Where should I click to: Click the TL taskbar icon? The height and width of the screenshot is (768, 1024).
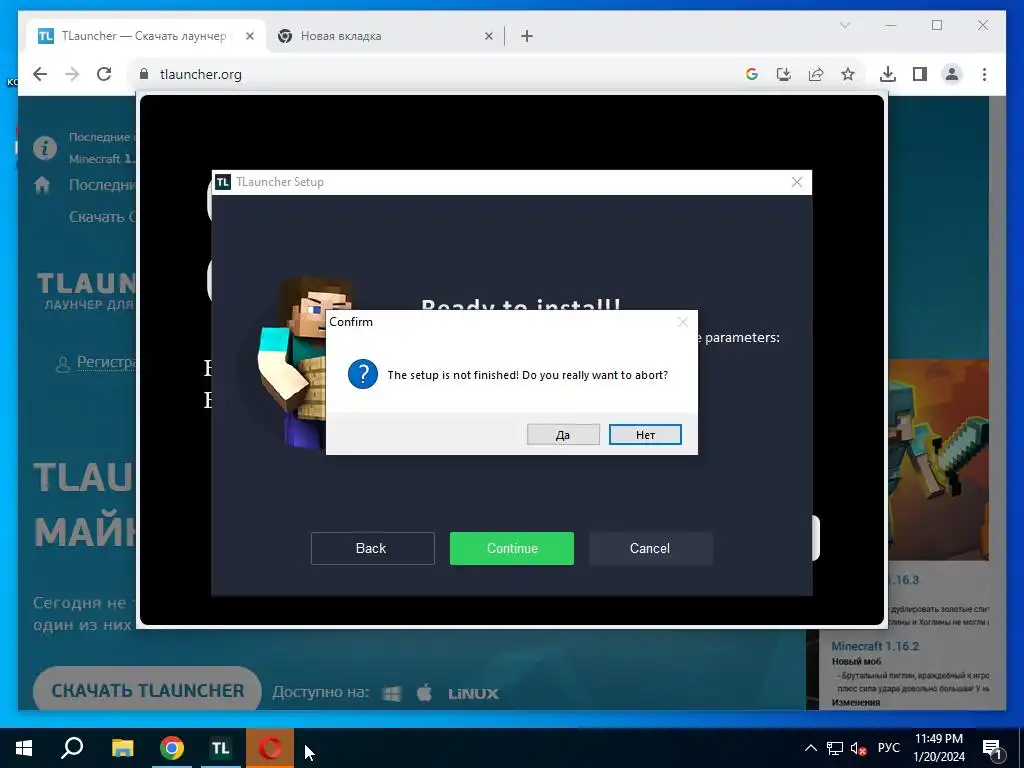[x=221, y=748]
